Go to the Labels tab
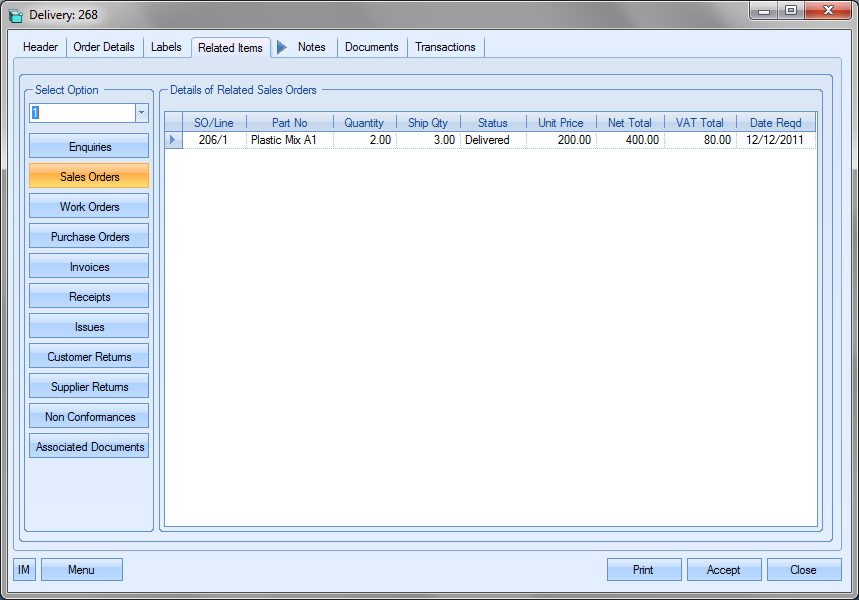Image resolution: width=859 pixels, height=600 pixels. (166, 47)
